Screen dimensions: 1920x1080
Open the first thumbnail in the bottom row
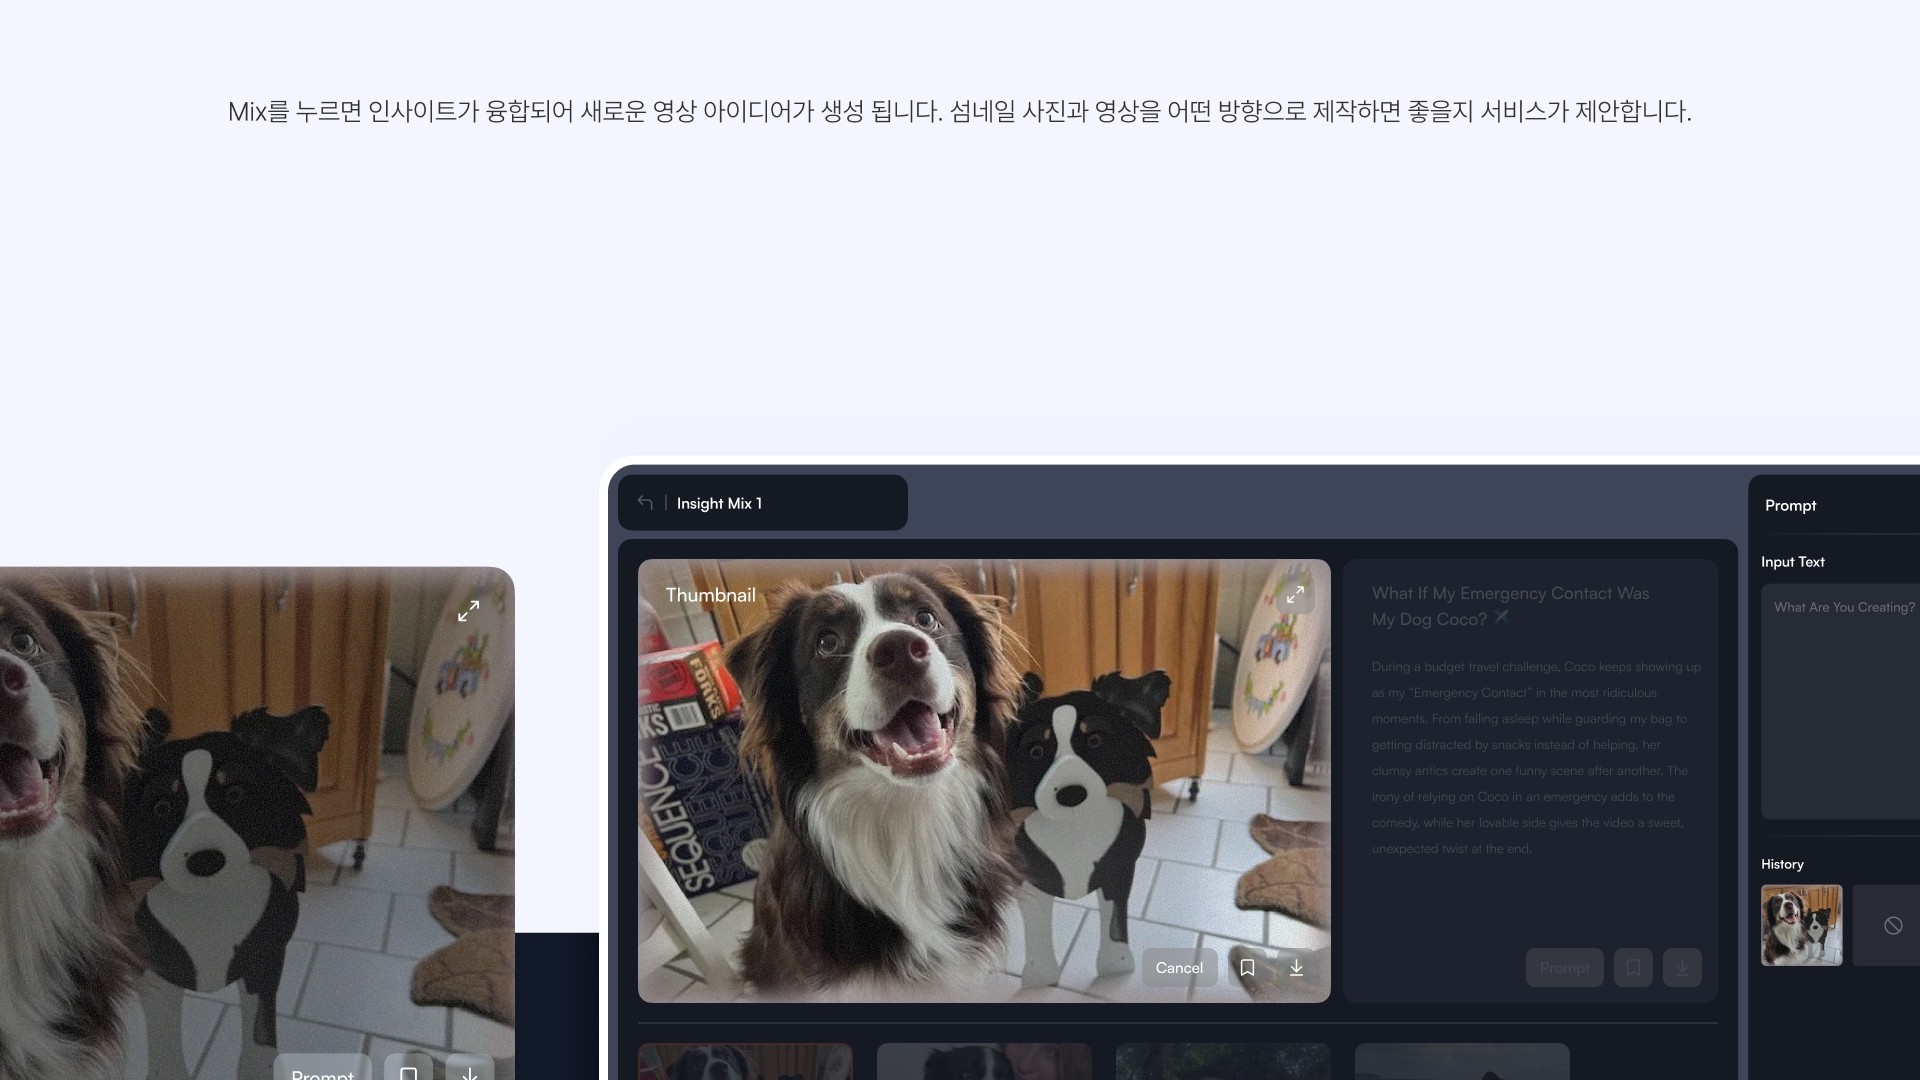coord(745,1062)
